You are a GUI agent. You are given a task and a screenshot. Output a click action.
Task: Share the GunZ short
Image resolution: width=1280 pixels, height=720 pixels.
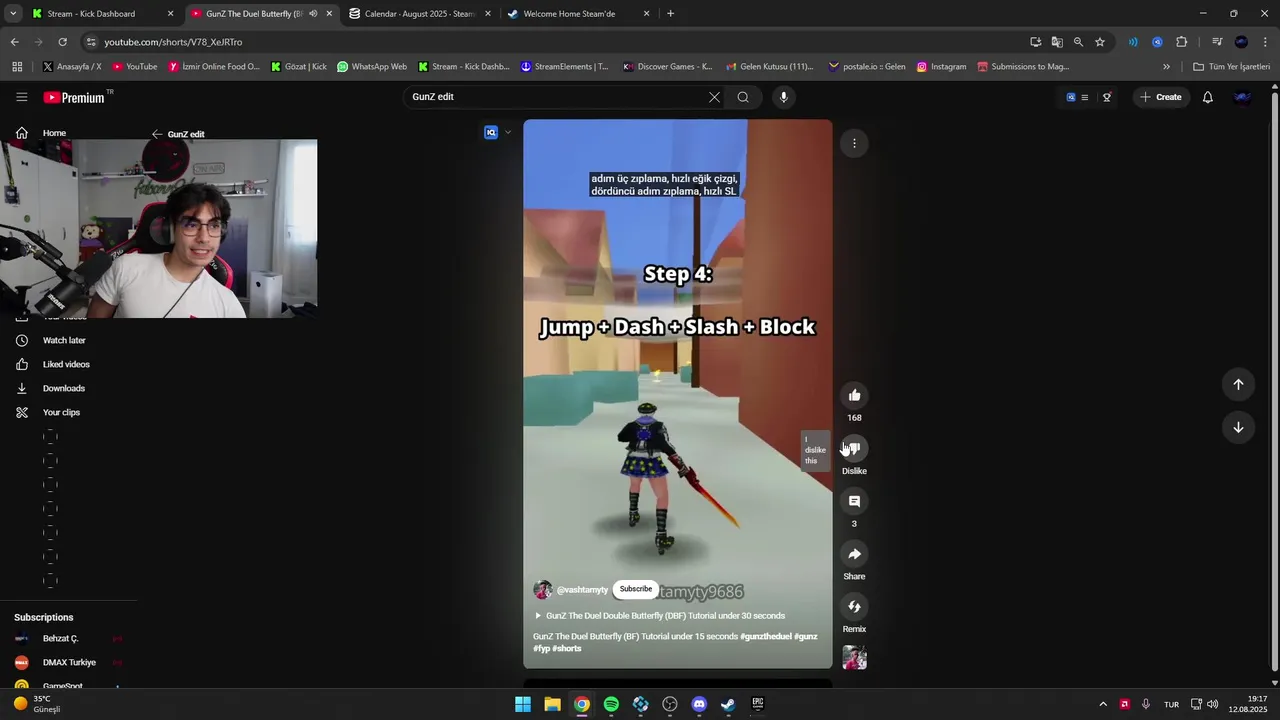pyautogui.click(x=854, y=554)
